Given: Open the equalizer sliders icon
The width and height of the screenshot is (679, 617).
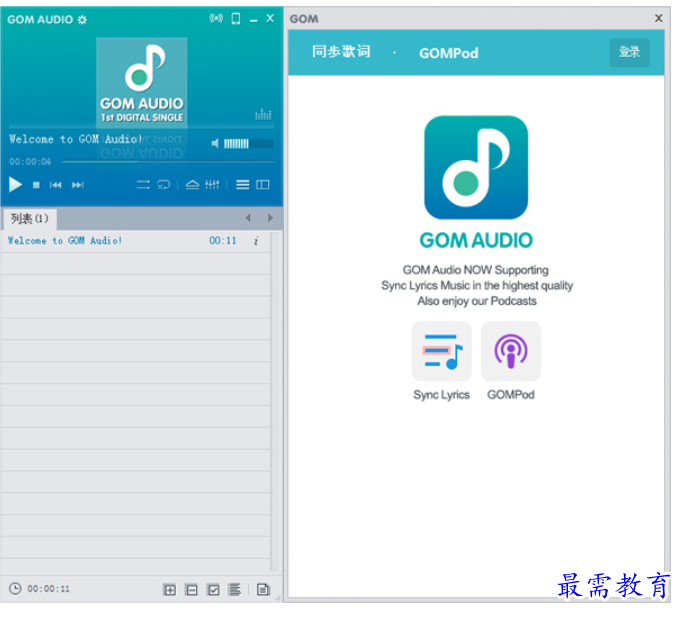Looking at the screenshot, I should point(212,185).
